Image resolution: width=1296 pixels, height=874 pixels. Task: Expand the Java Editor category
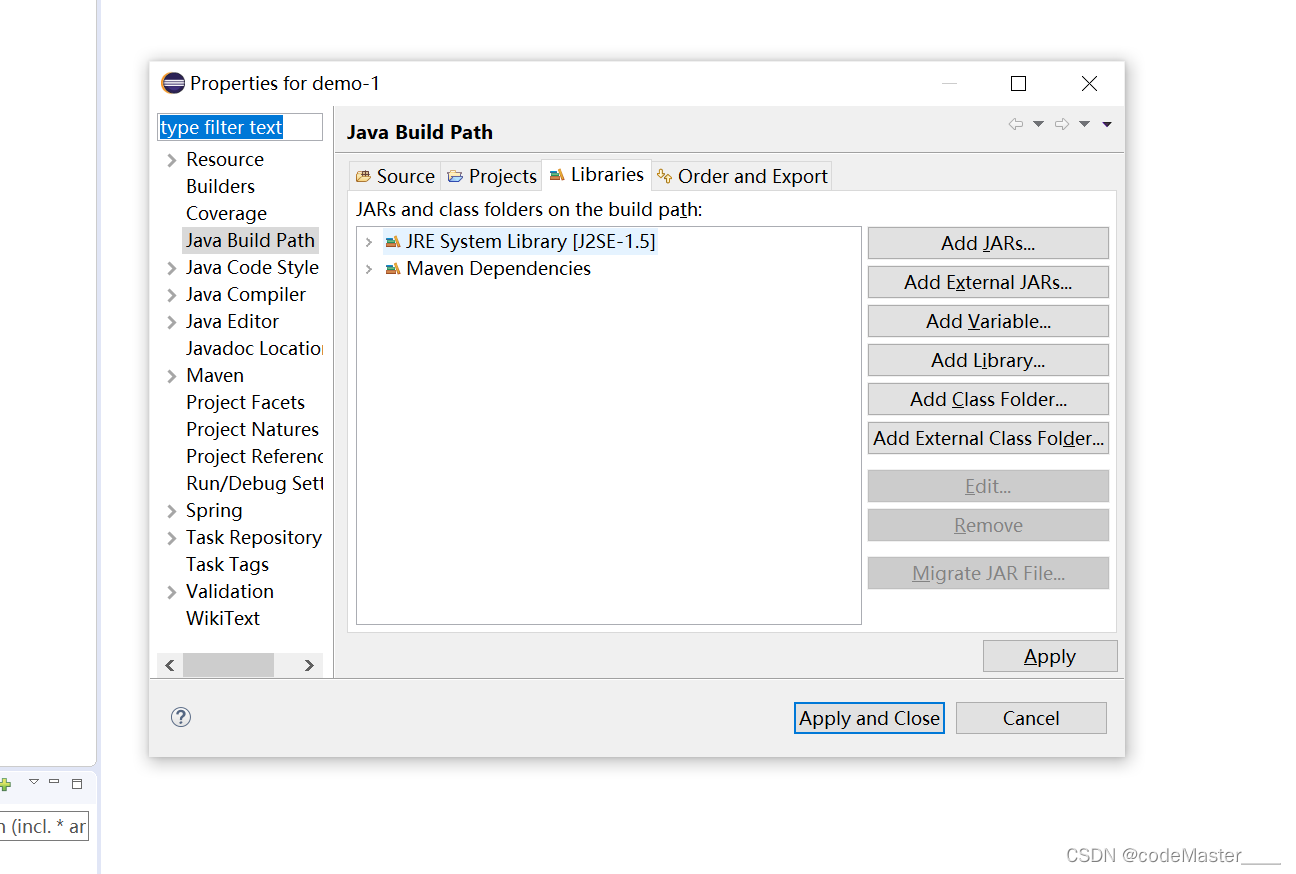pos(172,322)
